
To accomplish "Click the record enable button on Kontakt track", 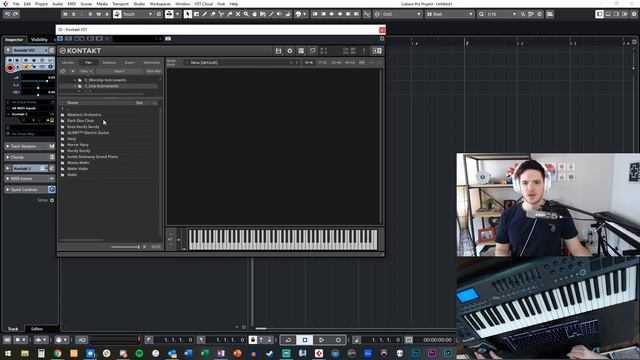I will (x=10, y=68).
